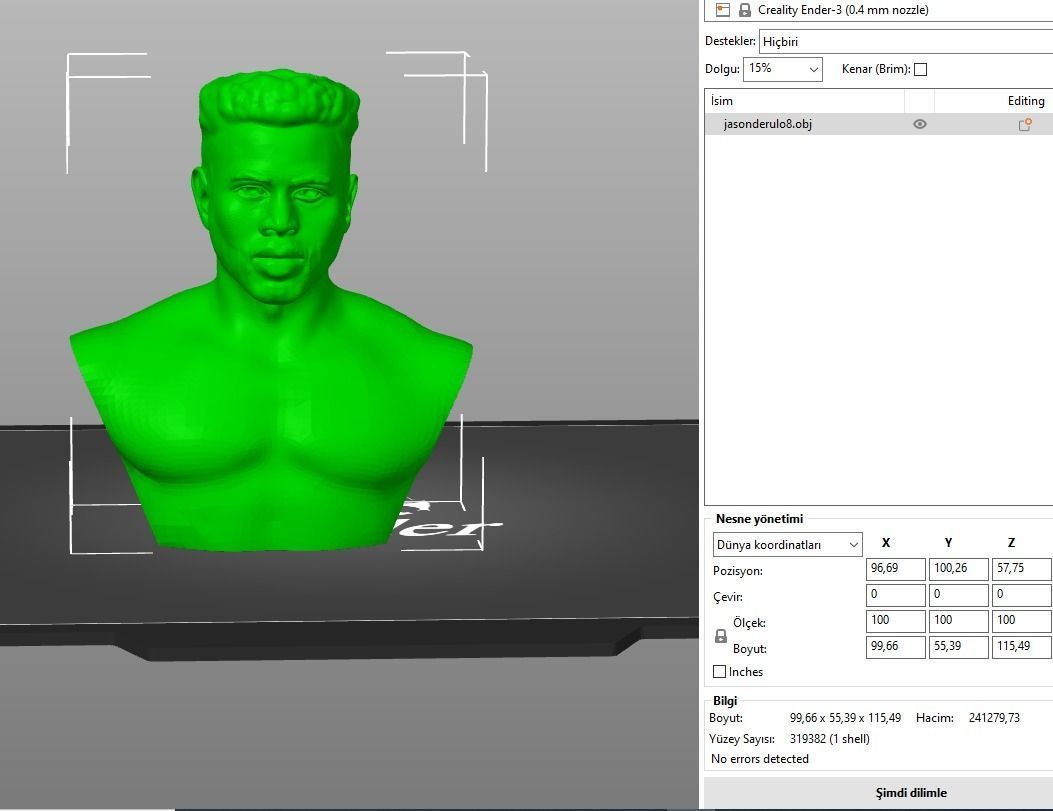Screen dimensions: 1053x811
Task: Open the Dolgu dropdown set to 15%
Action: tap(782, 69)
